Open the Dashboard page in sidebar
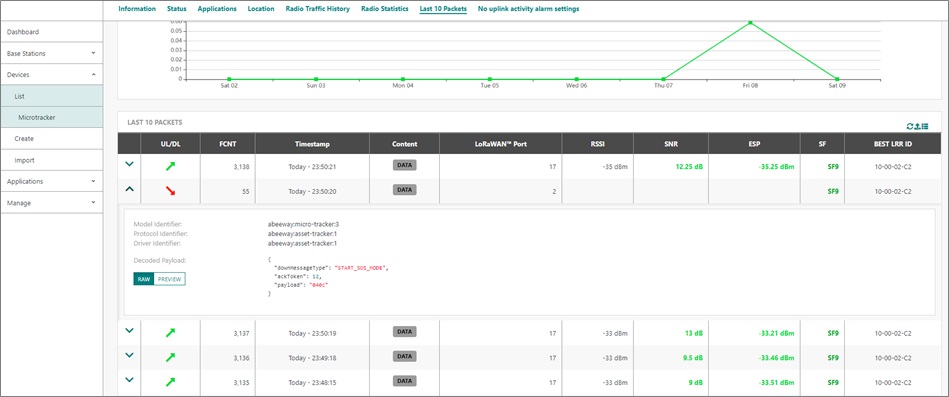 click(x=51, y=31)
